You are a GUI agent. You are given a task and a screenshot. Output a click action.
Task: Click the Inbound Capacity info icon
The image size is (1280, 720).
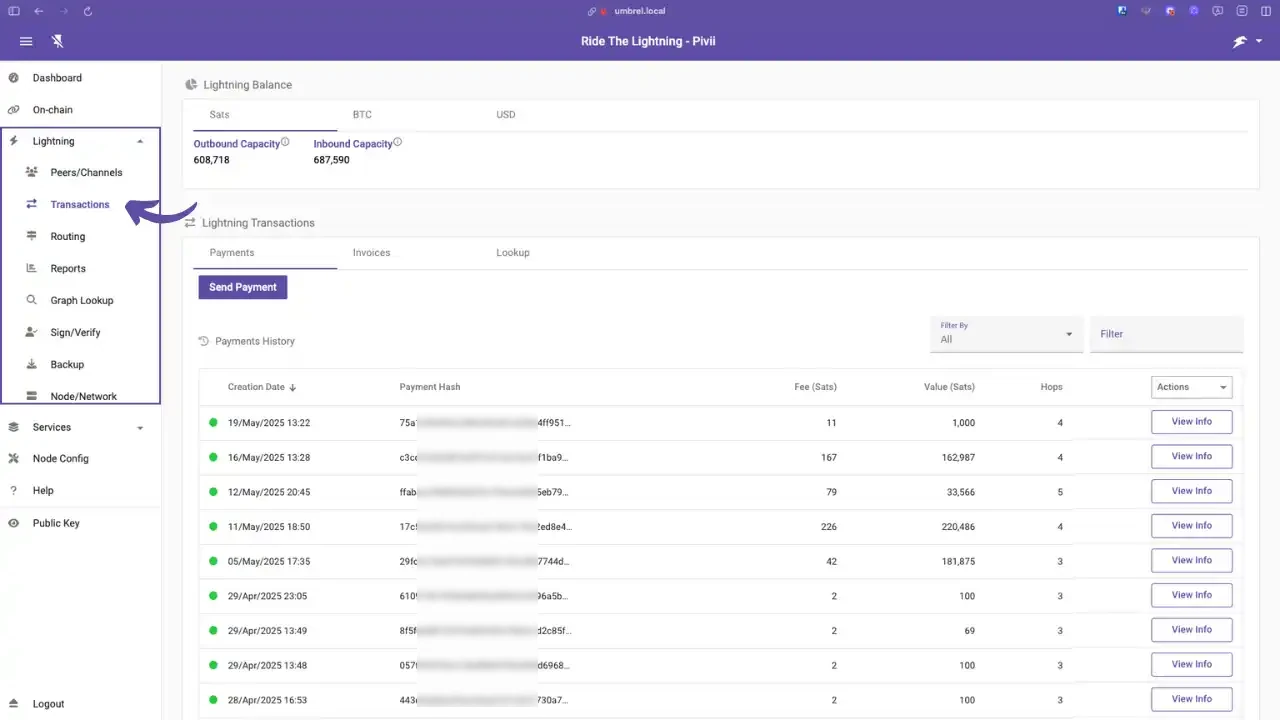pyautogui.click(x=398, y=142)
